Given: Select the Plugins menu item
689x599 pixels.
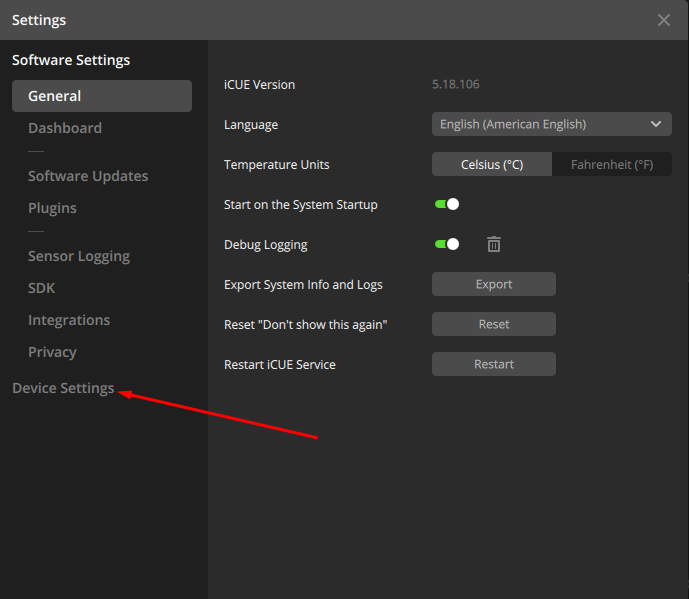Looking at the screenshot, I should pyautogui.click(x=52, y=208).
